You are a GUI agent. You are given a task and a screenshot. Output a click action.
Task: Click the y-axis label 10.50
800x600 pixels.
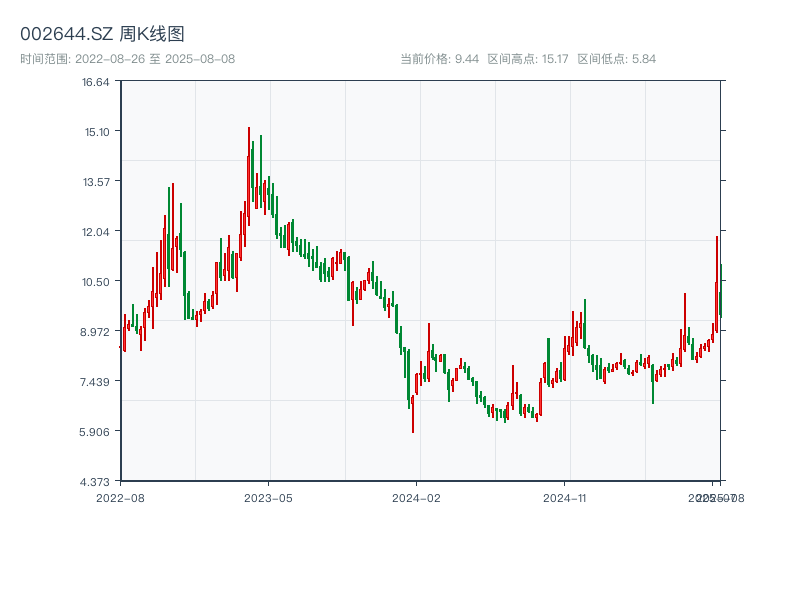pyautogui.click(x=96, y=282)
